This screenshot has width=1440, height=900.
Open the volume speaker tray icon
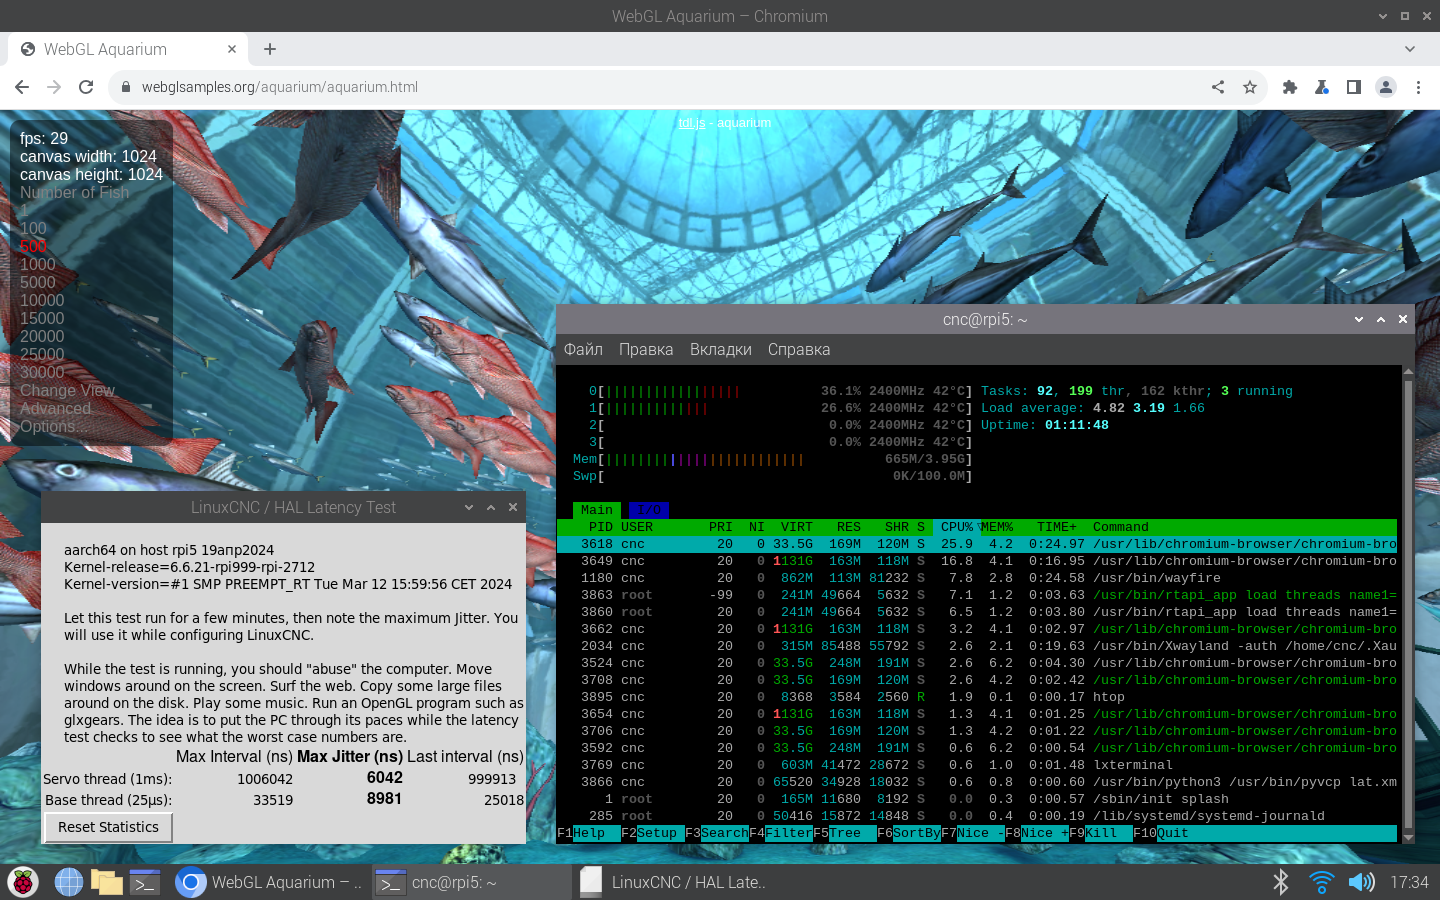[x=1361, y=882]
